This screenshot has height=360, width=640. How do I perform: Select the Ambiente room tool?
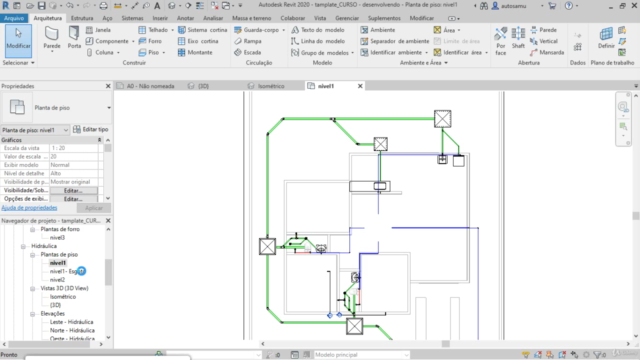[x=378, y=30]
